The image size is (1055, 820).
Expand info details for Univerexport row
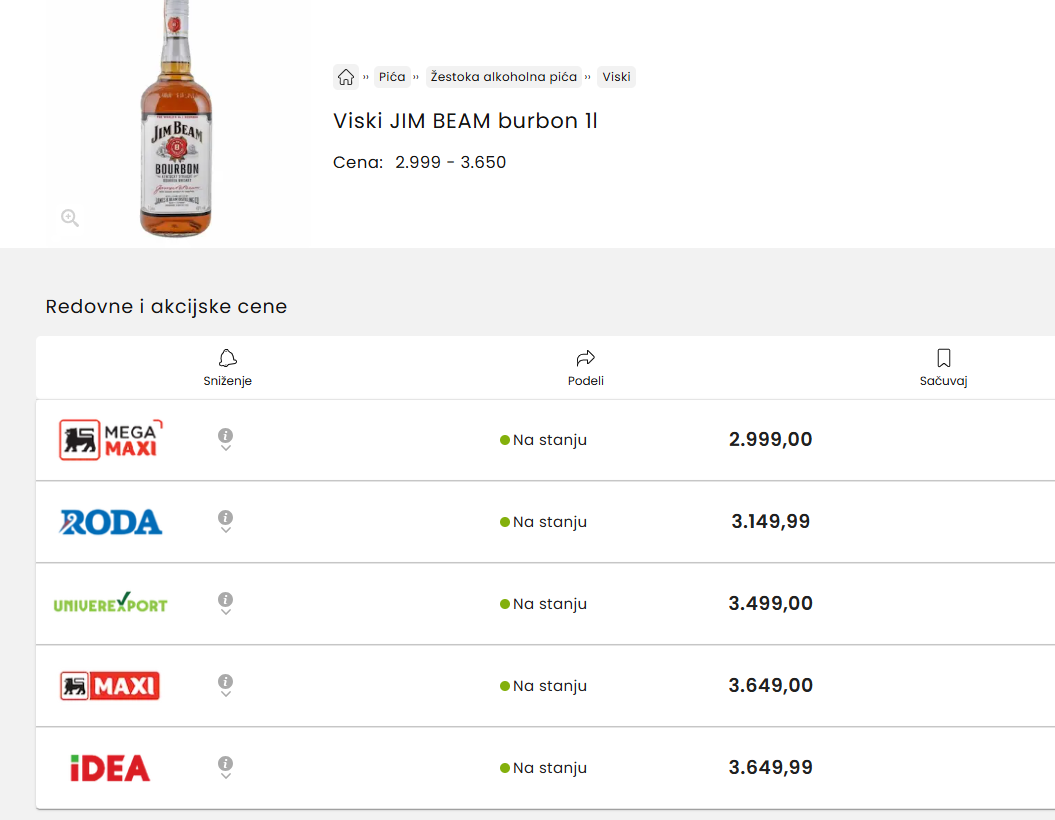tap(226, 603)
